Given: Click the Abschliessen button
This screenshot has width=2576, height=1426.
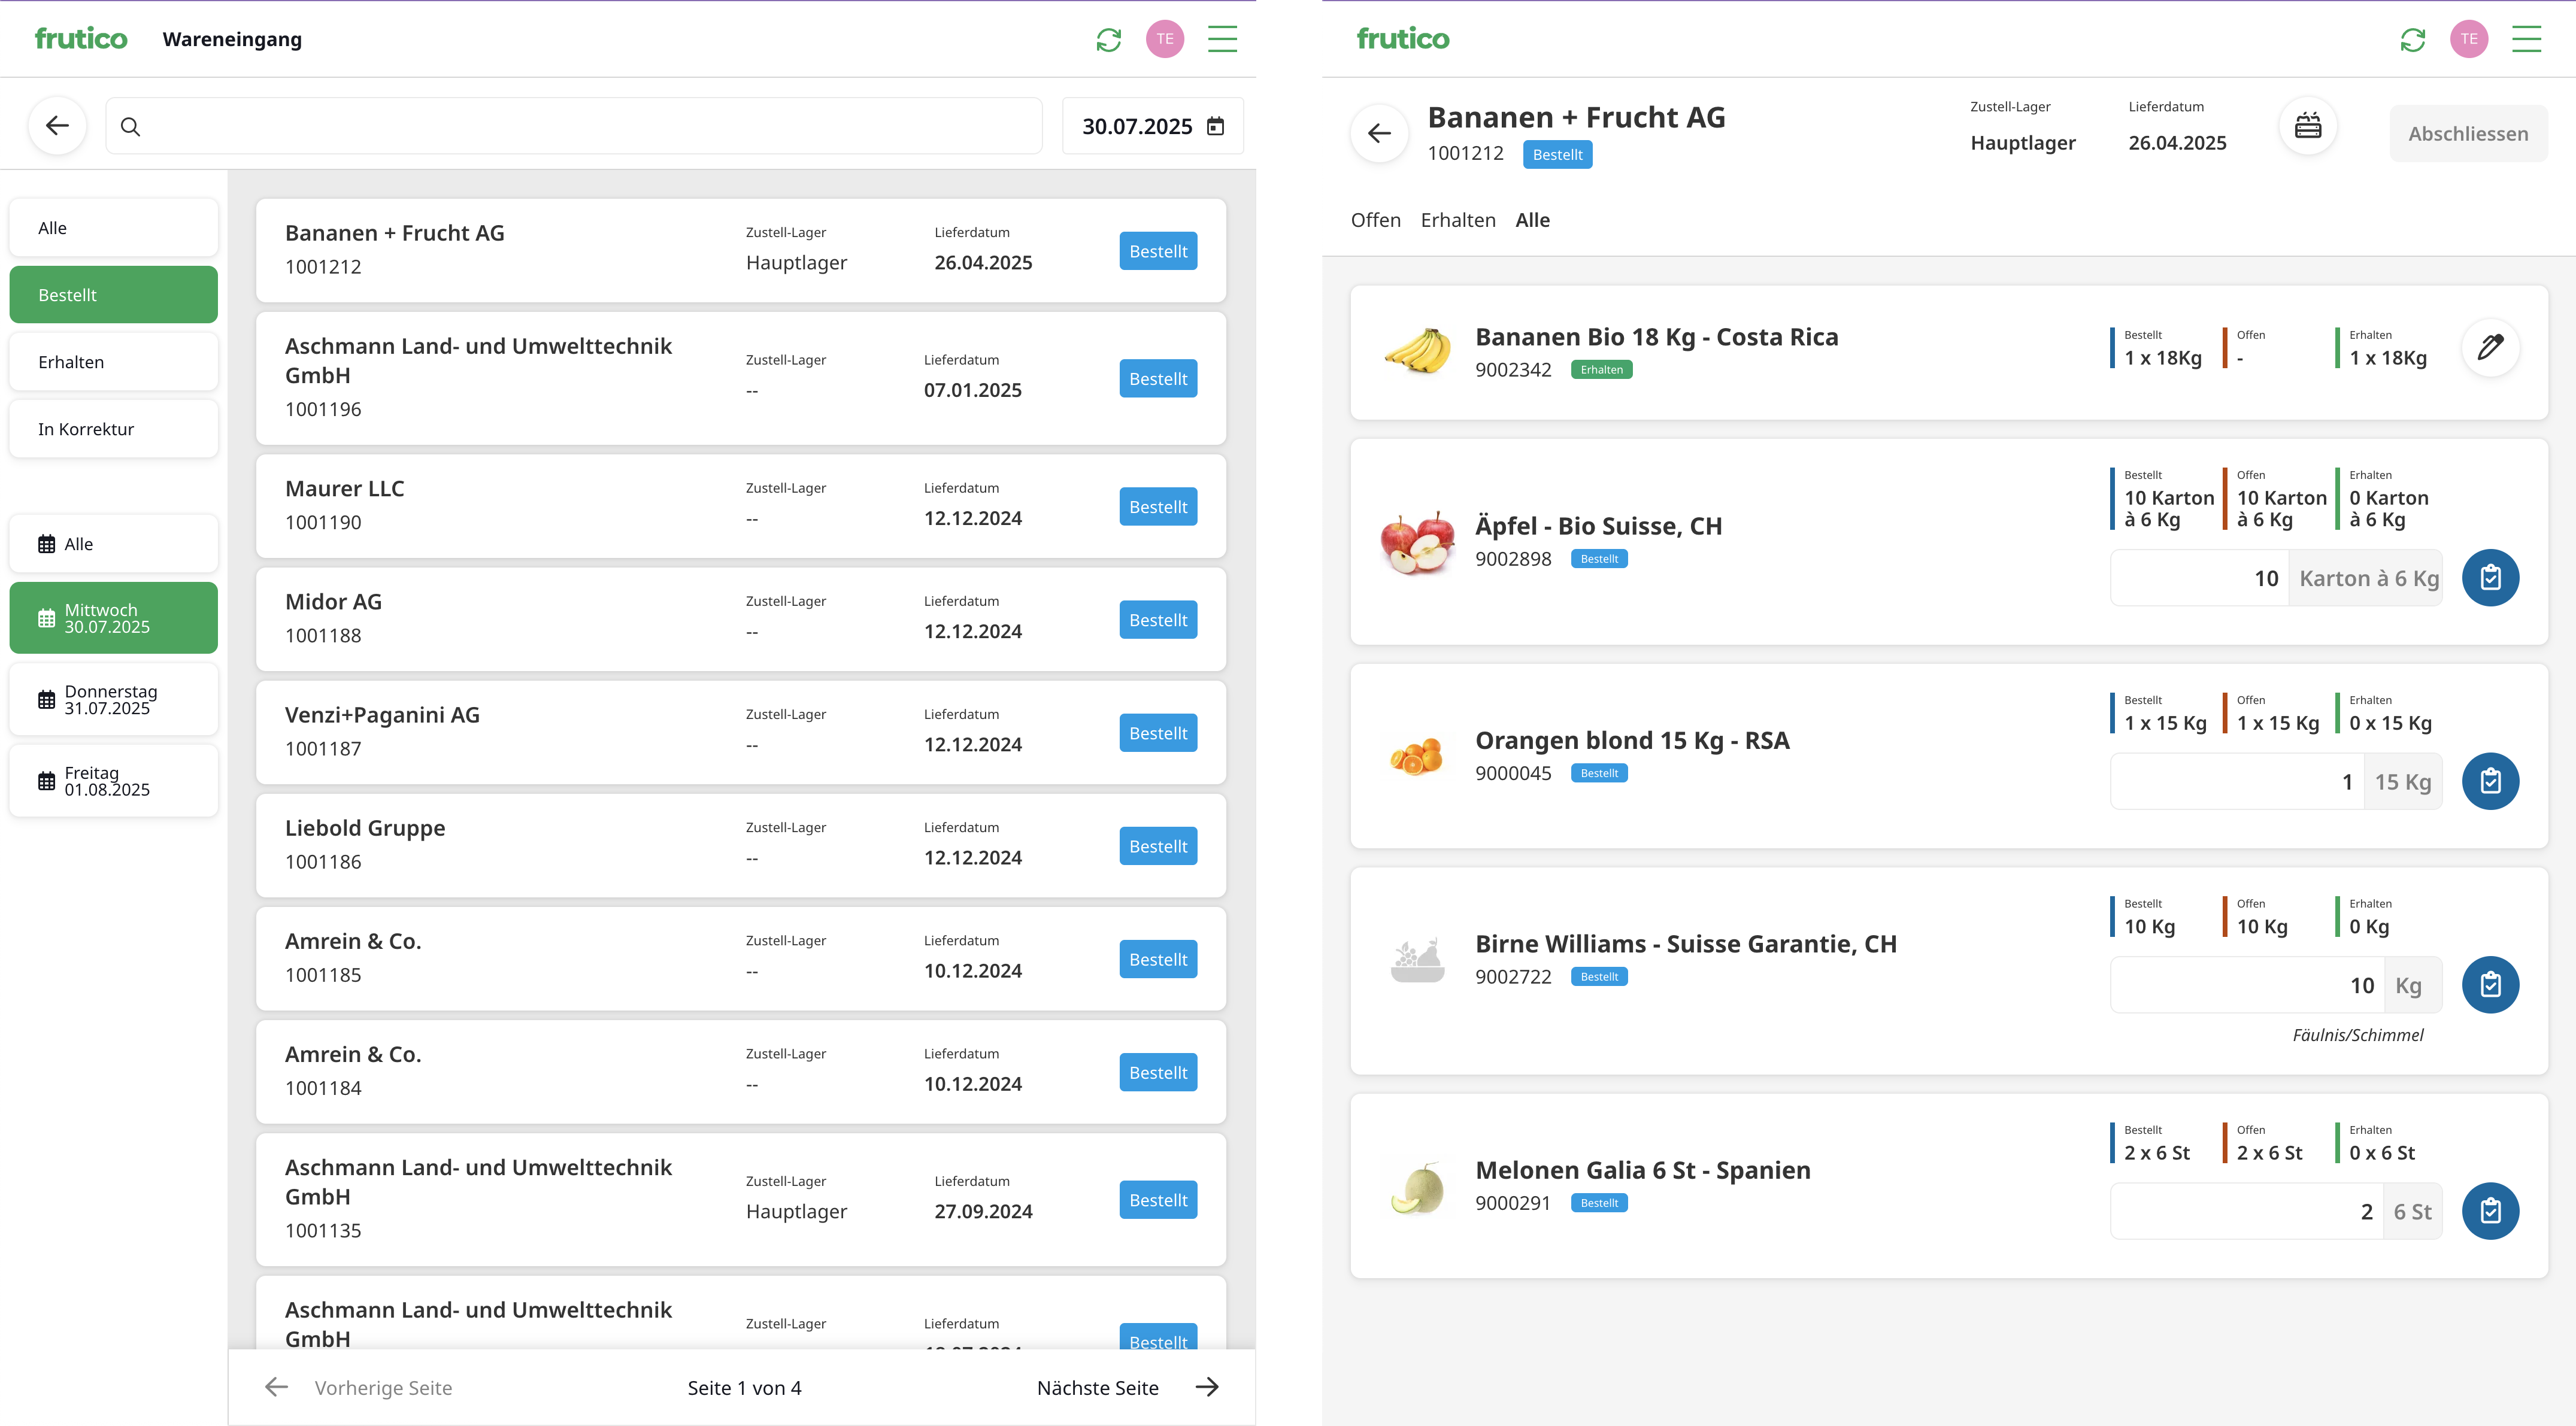Looking at the screenshot, I should 2468,134.
